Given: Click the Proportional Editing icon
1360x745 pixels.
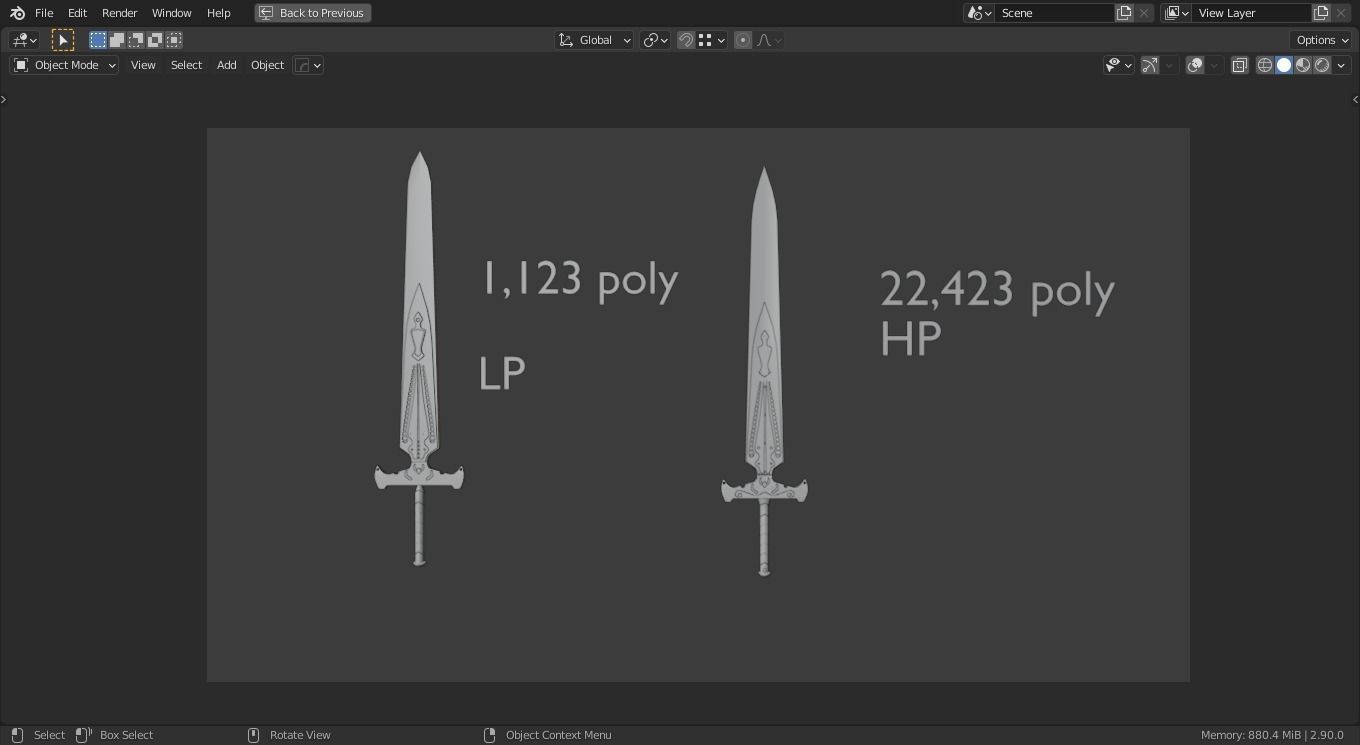Looking at the screenshot, I should 743,40.
